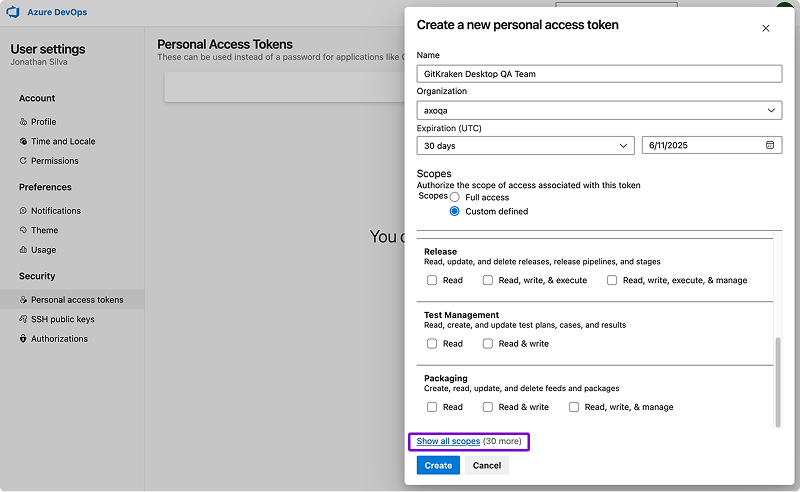This screenshot has width=800, height=492.
Task: Check the Packaging Read & write checkbox
Action: [488, 407]
